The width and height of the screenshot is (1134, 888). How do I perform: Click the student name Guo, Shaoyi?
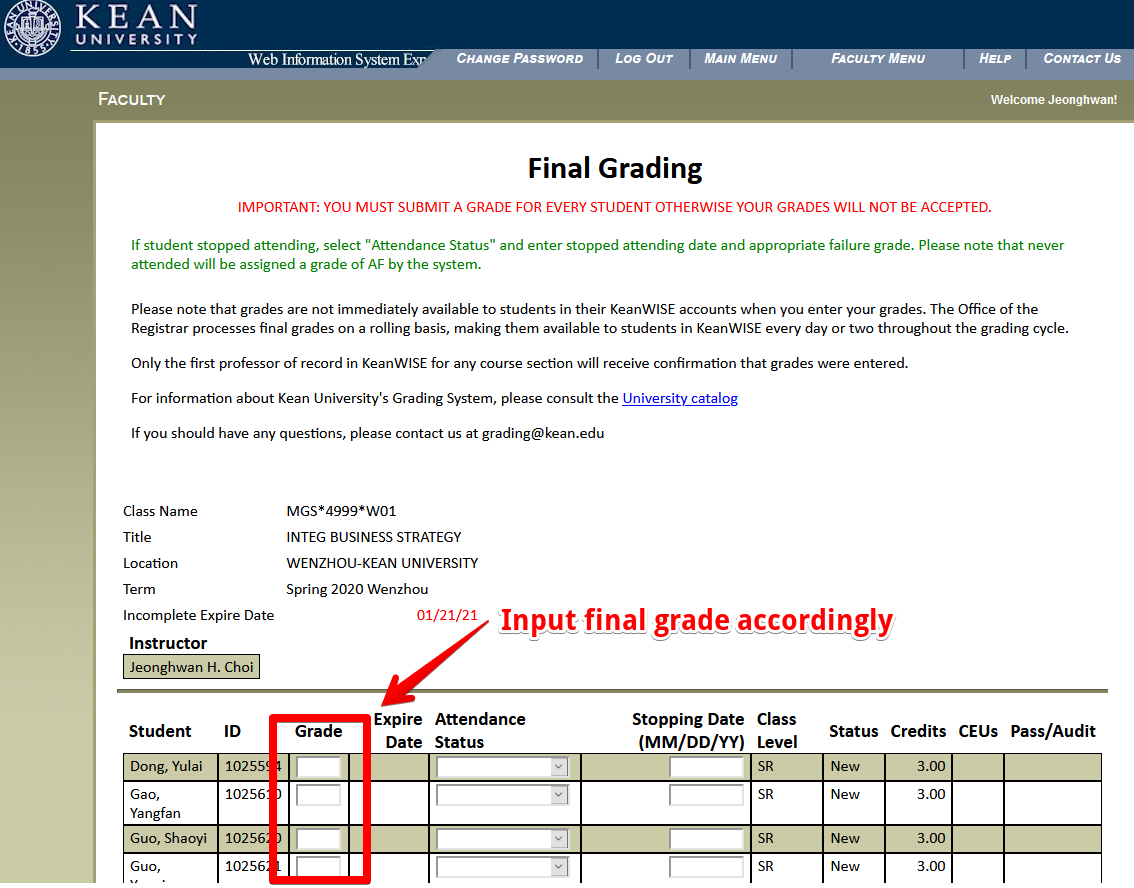169,839
